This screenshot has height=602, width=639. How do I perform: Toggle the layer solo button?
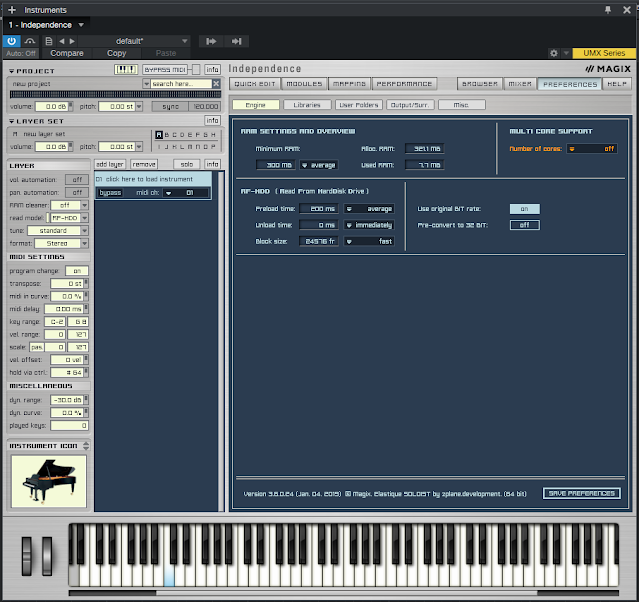pyautogui.click(x=187, y=164)
